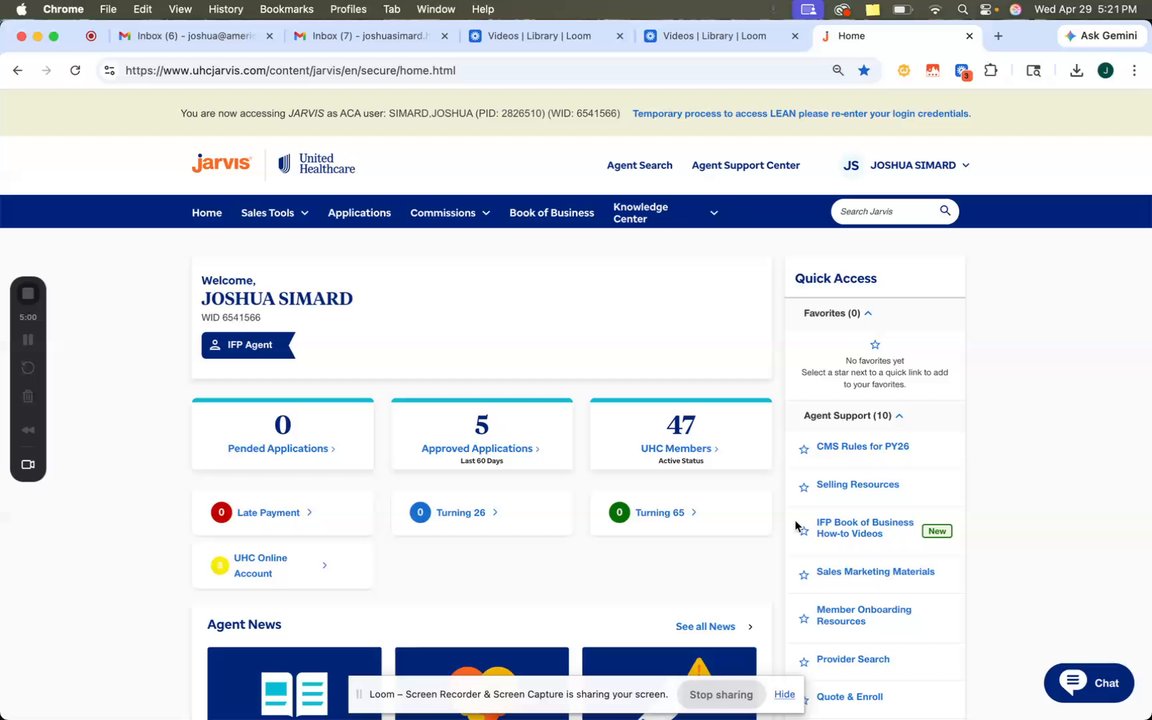
Task: Switch to Gmail Inbox (7) tab
Action: [371, 36]
